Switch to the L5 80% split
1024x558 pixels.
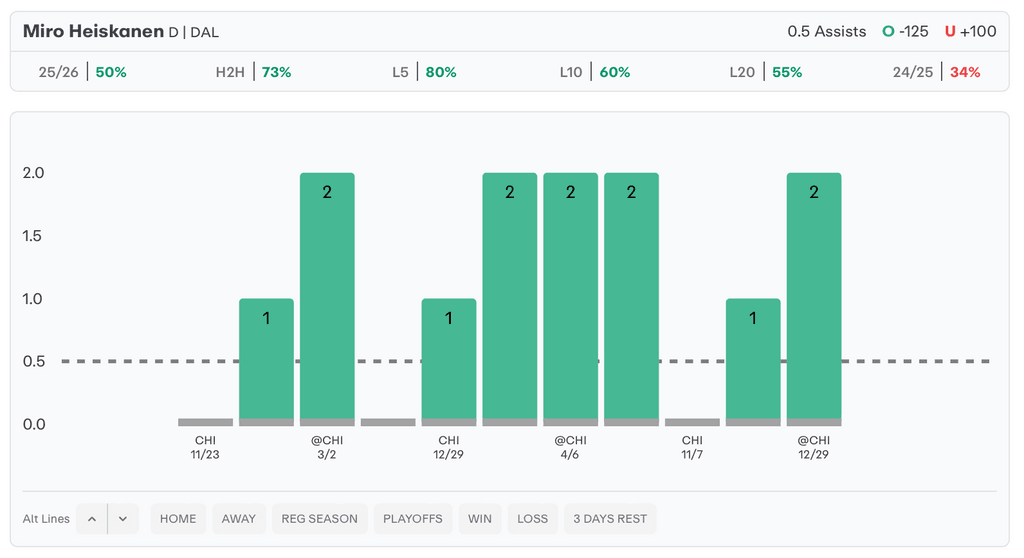point(424,72)
